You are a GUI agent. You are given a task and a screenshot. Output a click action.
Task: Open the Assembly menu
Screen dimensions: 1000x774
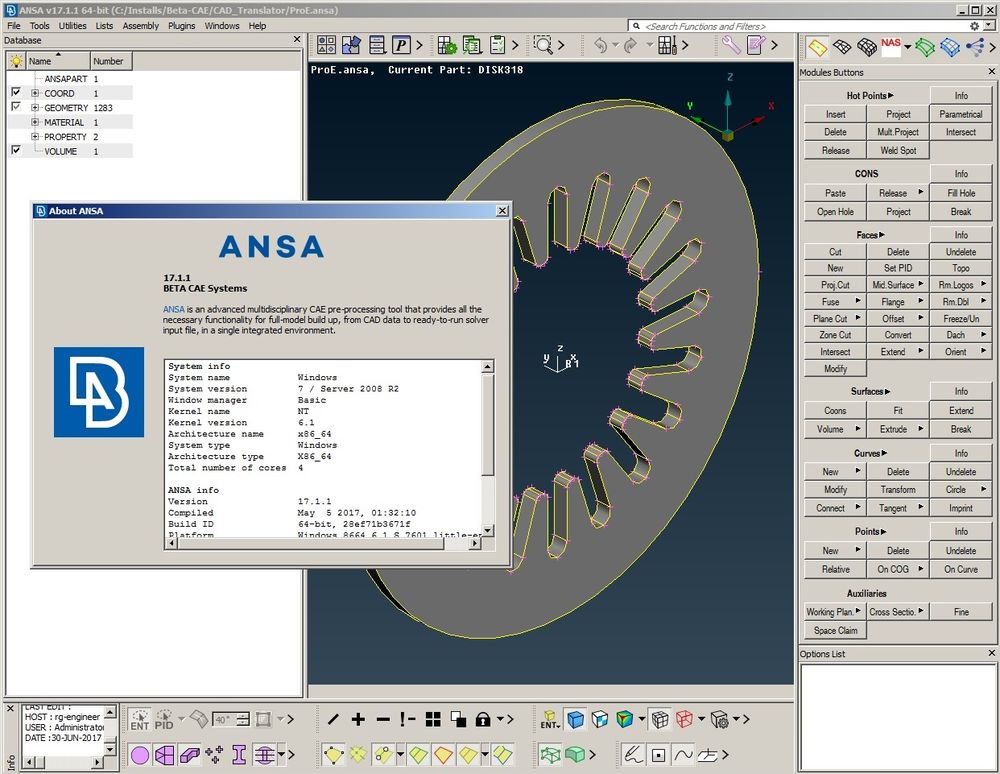point(140,26)
